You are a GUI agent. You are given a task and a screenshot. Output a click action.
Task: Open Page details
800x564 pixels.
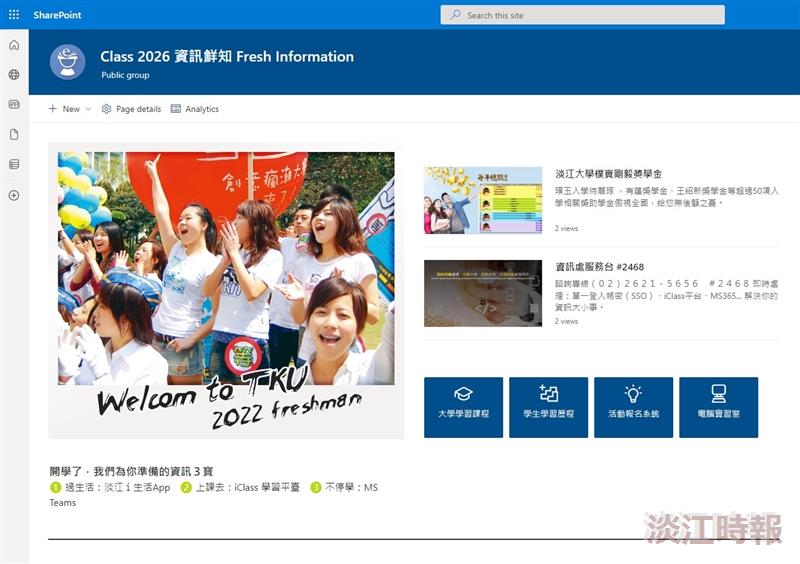(132, 109)
